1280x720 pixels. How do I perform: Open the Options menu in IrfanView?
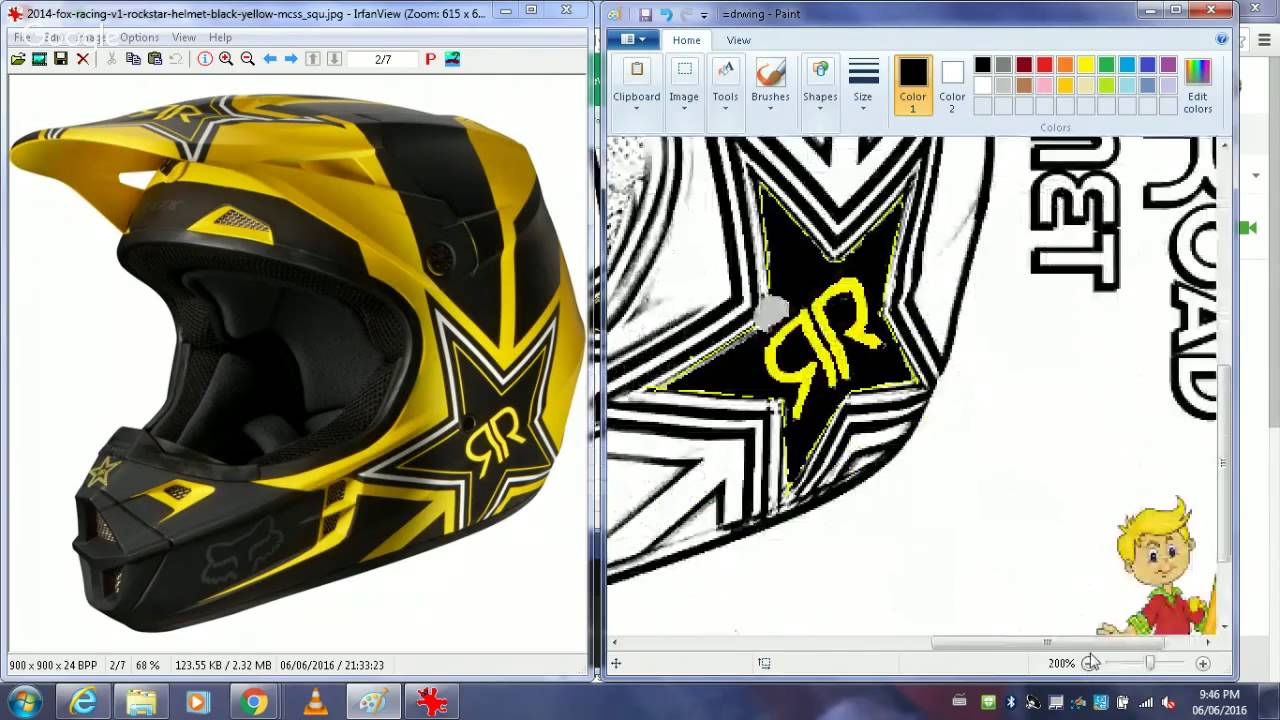[x=139, y=37]
